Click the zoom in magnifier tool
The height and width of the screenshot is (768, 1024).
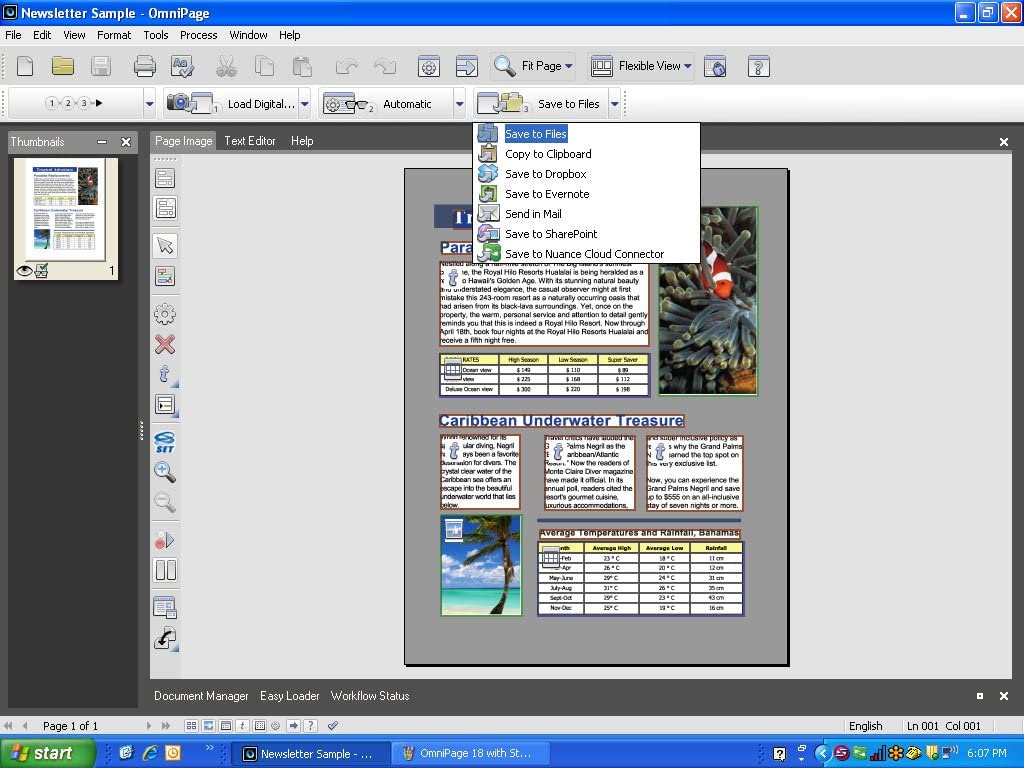165,472
